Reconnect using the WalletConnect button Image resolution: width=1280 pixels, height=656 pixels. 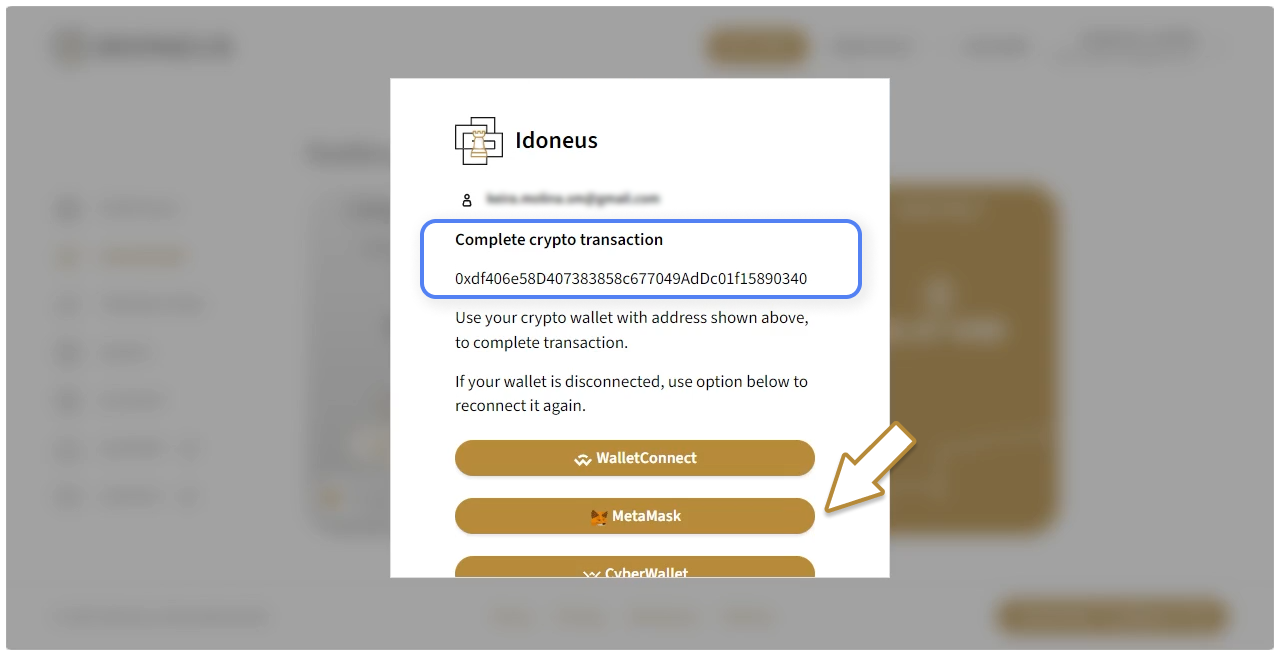tap(635, 457)
